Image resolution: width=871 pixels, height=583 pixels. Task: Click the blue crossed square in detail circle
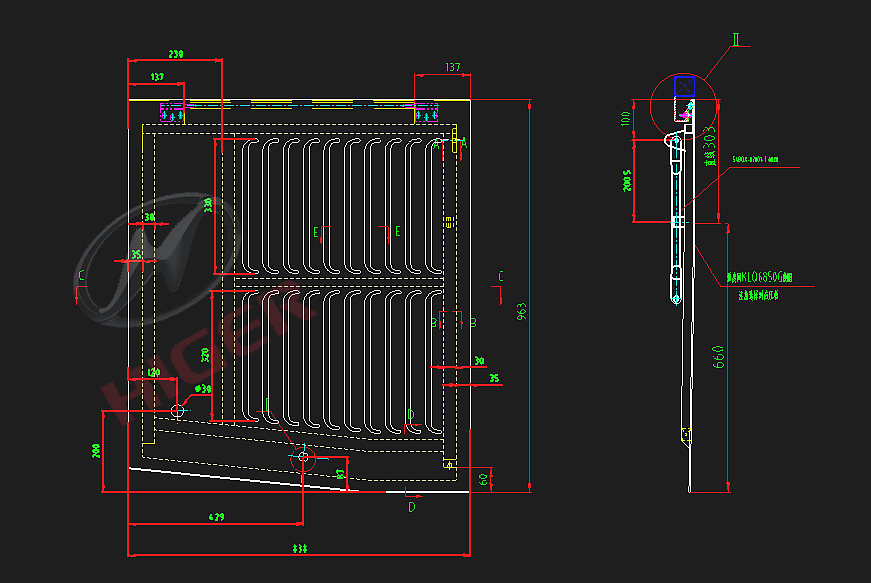pos(684,86)
